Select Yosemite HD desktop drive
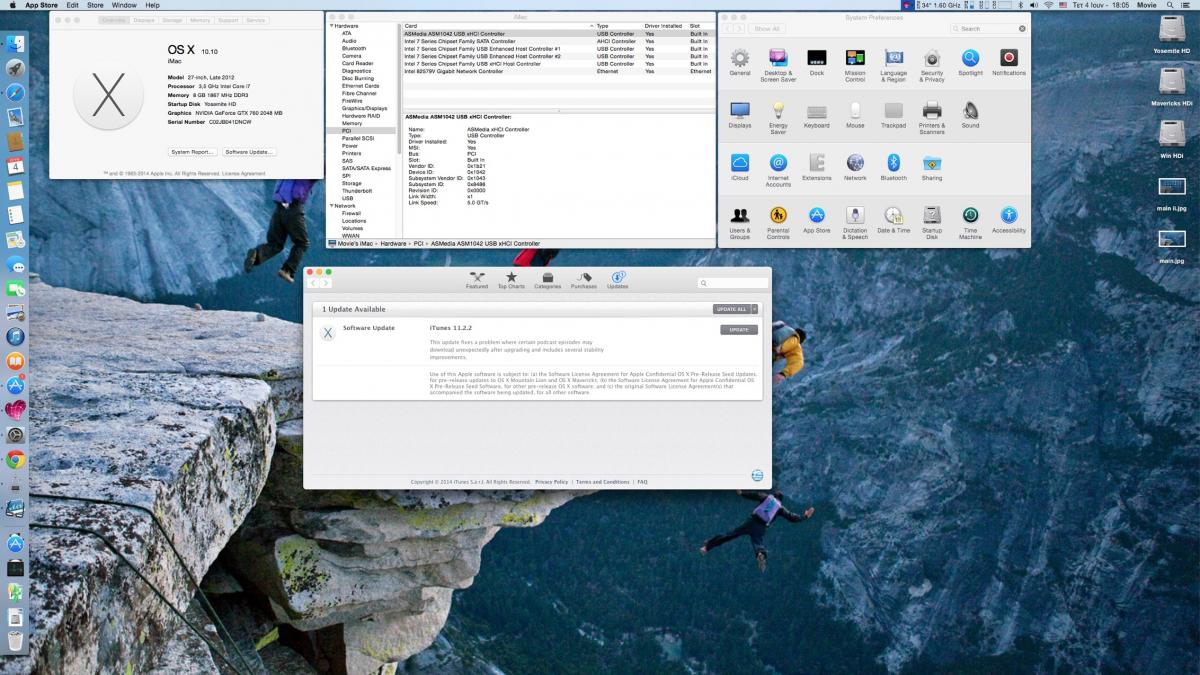 (x=1171, y=36)
